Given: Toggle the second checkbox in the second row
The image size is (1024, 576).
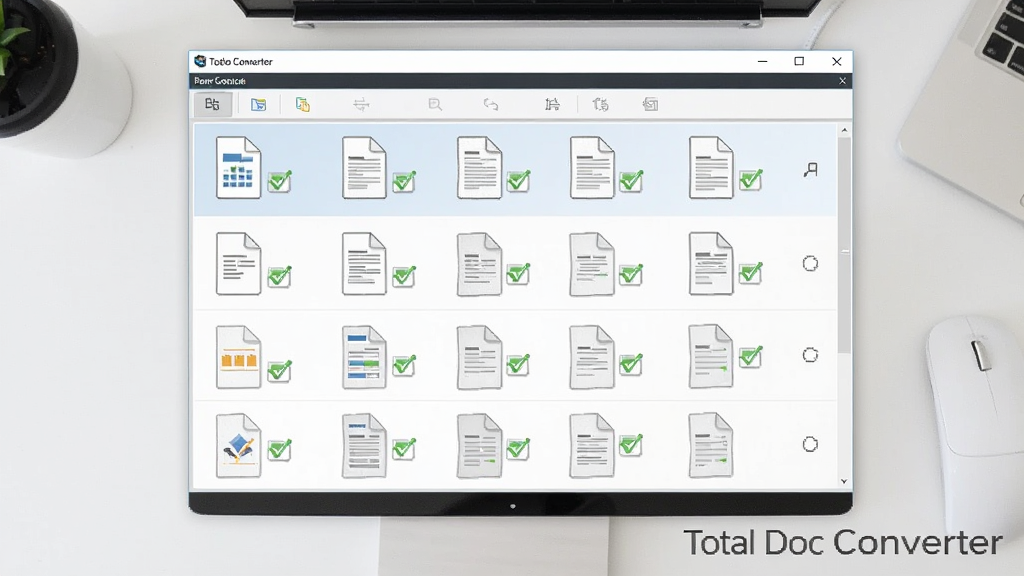Looking at the screenshot, I should [x=404, y=276].
